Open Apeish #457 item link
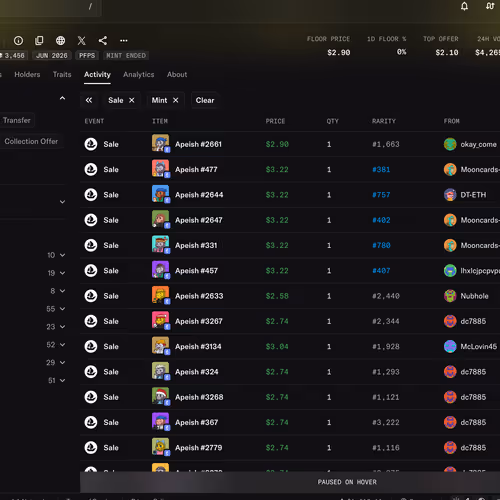Viewport: 500px width, 500px height. point(196,271)
